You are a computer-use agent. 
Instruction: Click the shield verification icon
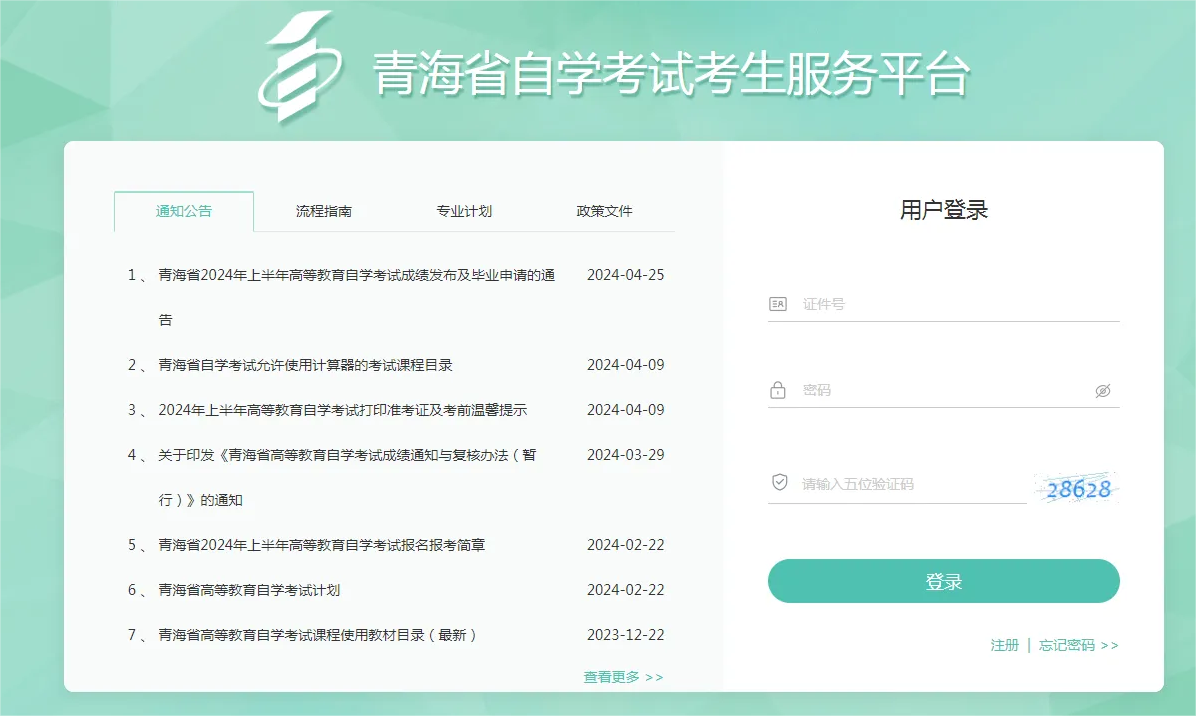click(x=780, y=483)
